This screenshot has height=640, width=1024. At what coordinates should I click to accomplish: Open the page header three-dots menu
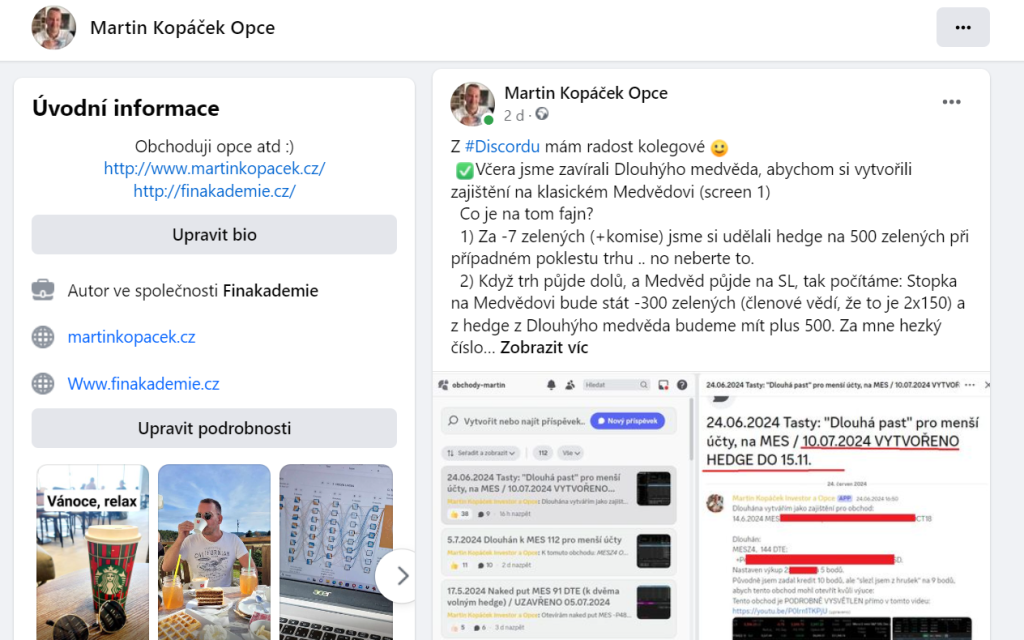(963, 27)
